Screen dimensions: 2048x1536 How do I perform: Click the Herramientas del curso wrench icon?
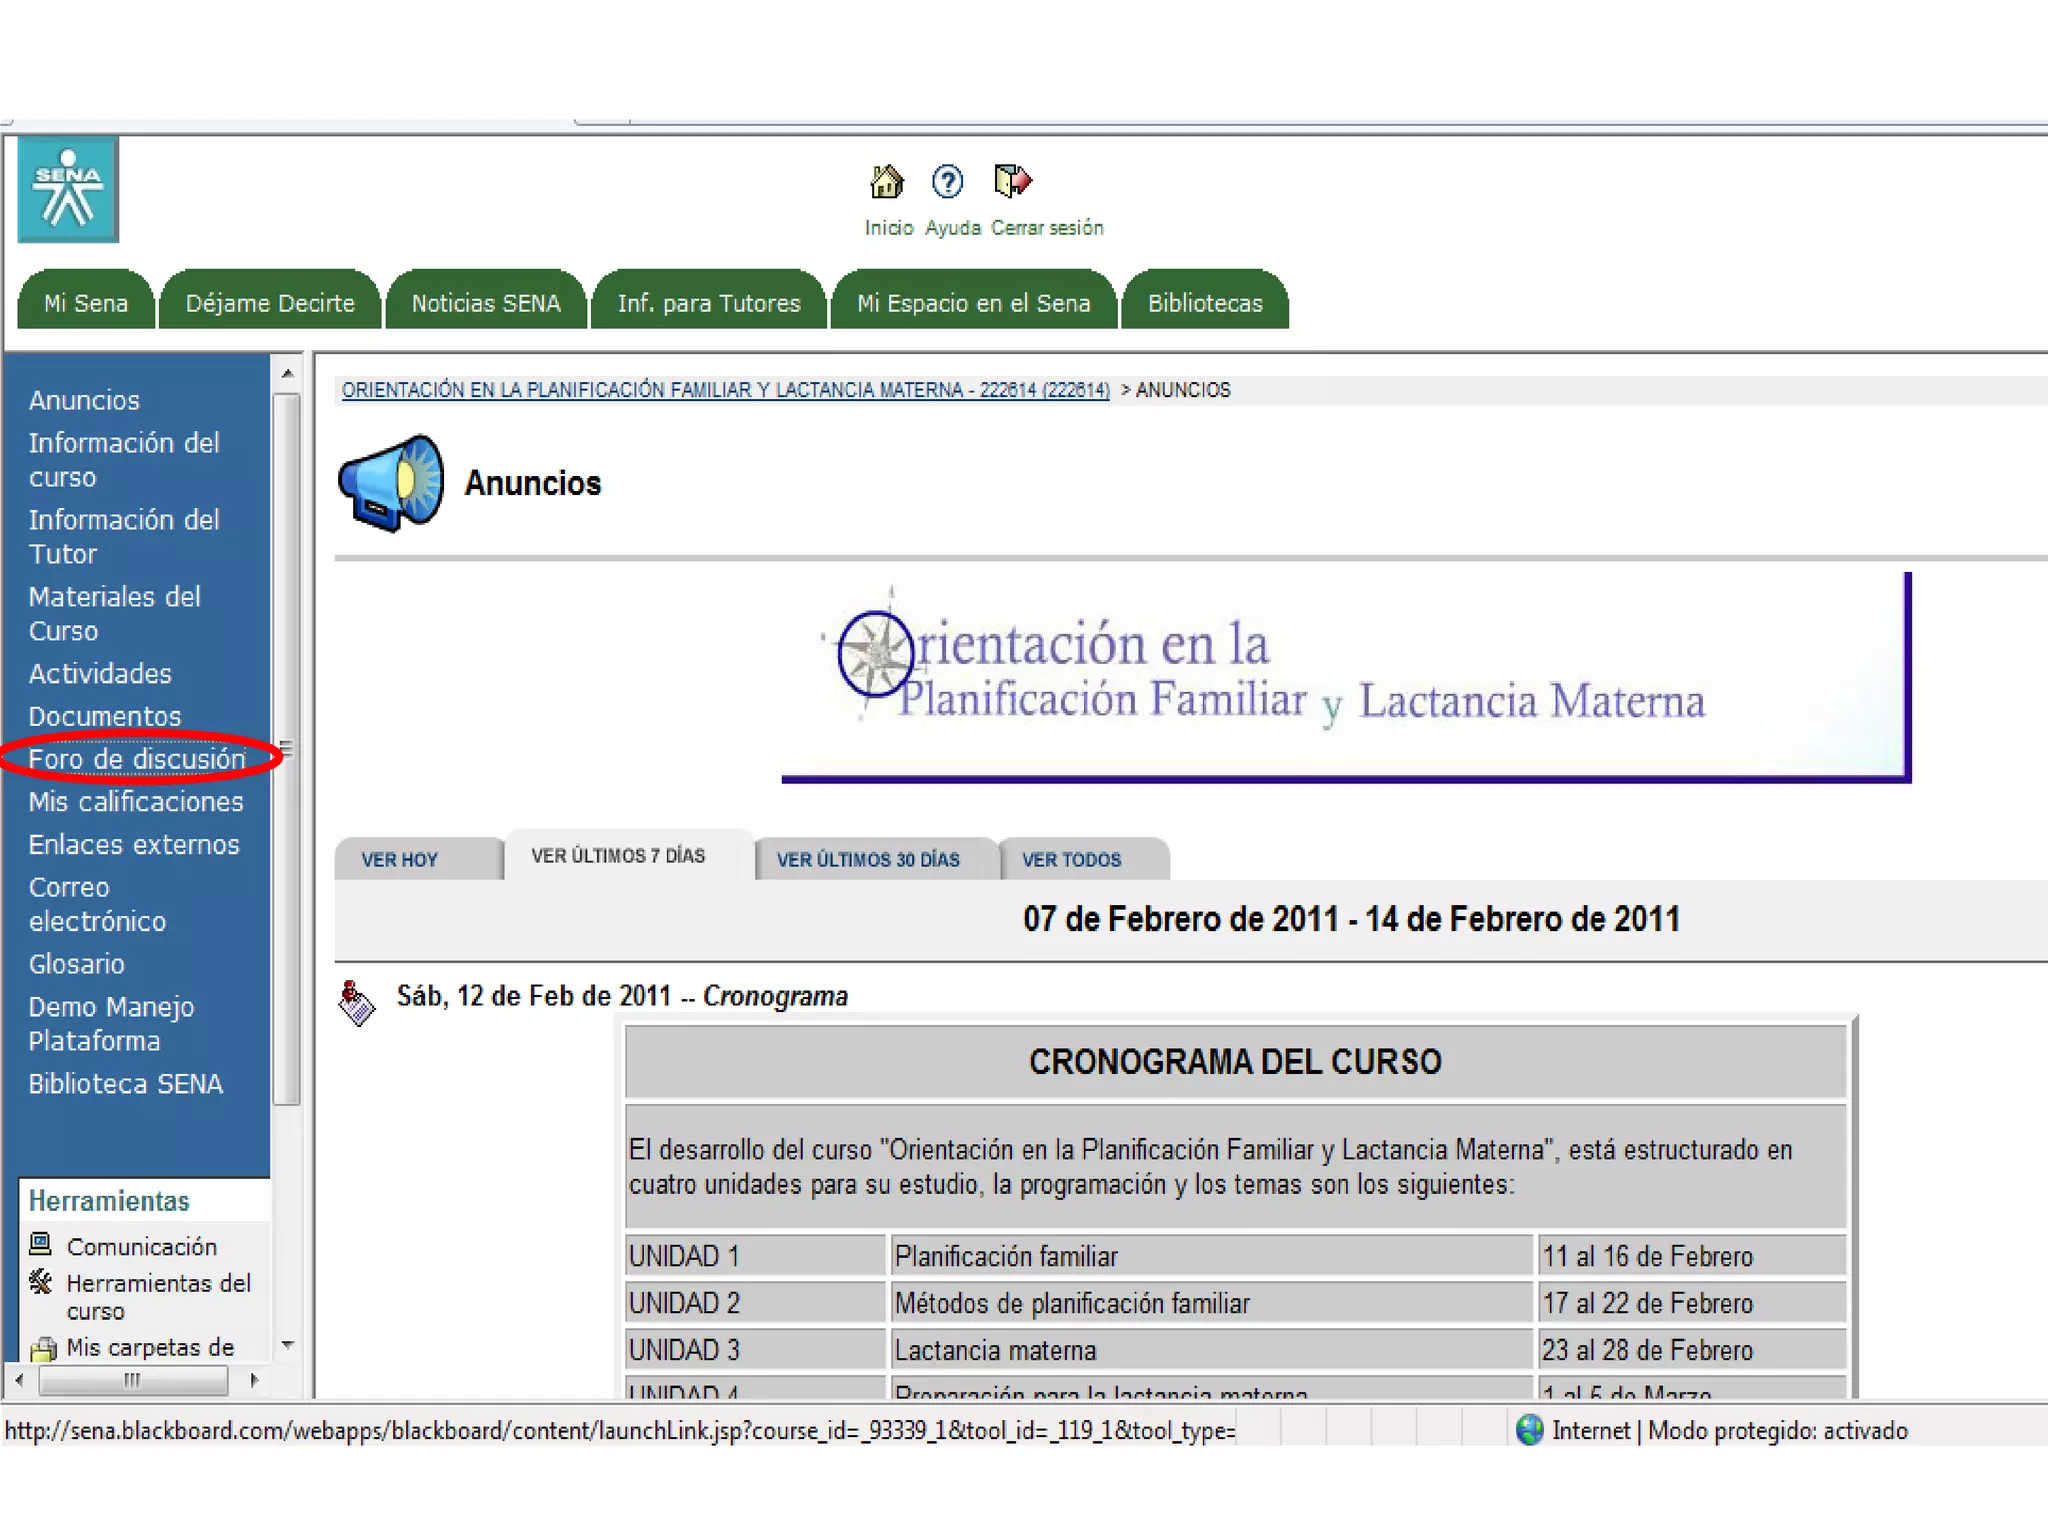coord(40,1282)
